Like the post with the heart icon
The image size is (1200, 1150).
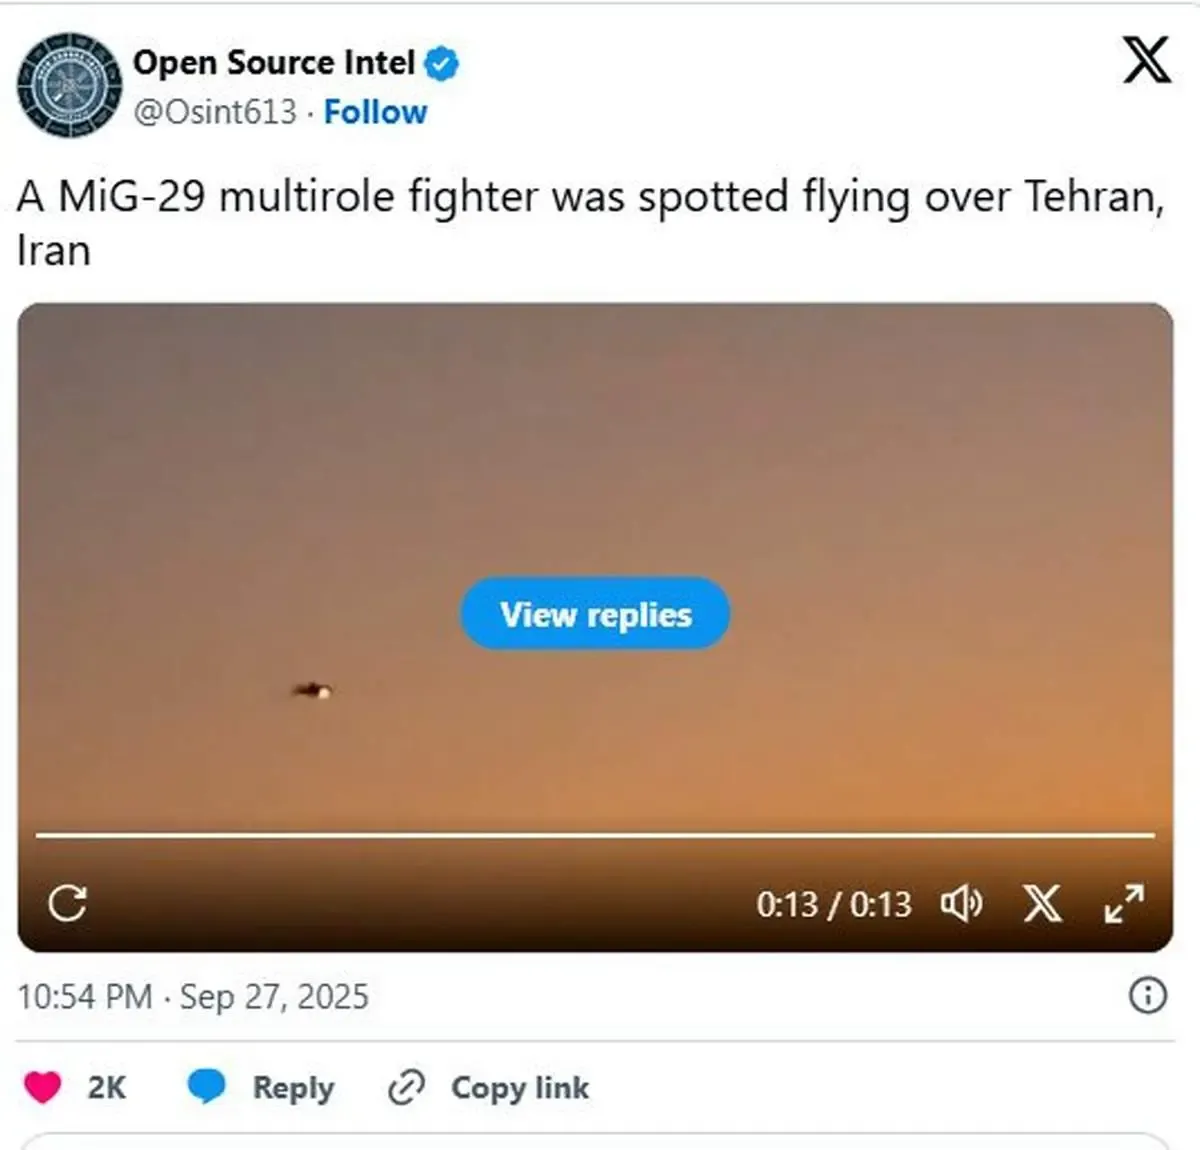(43, 1087)
